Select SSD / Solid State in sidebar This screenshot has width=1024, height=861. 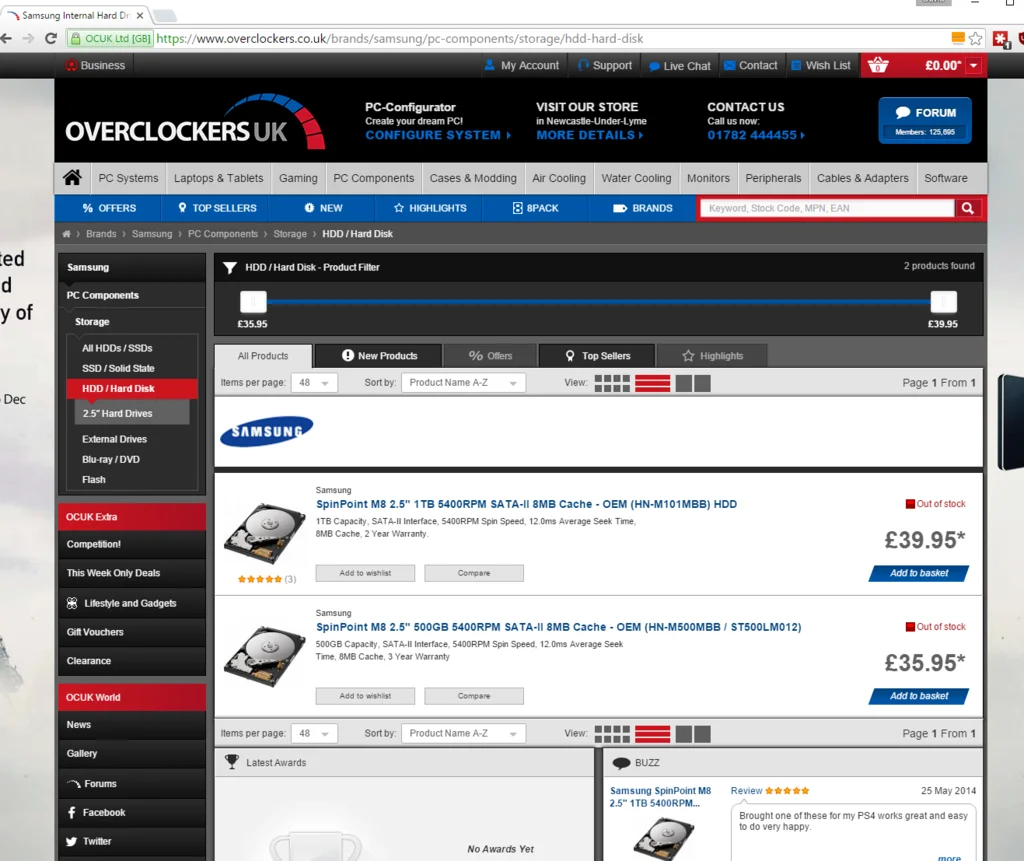coord(118,368)
